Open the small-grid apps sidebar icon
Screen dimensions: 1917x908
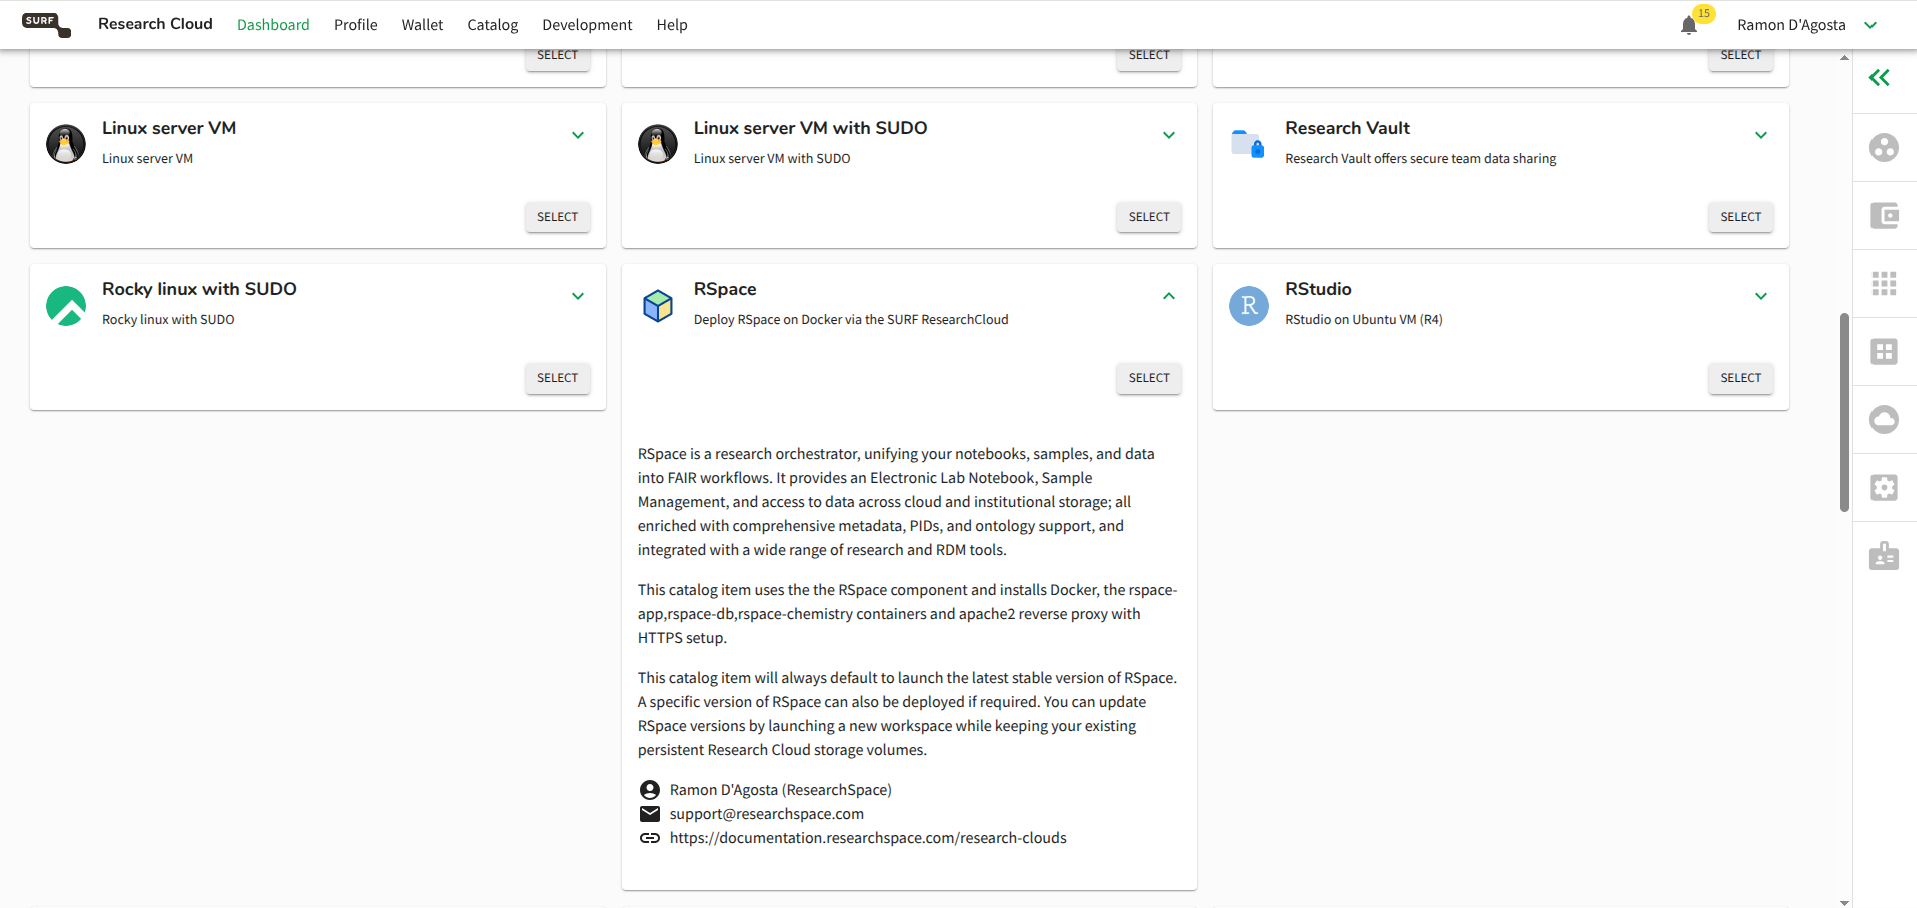[1884, 284]
